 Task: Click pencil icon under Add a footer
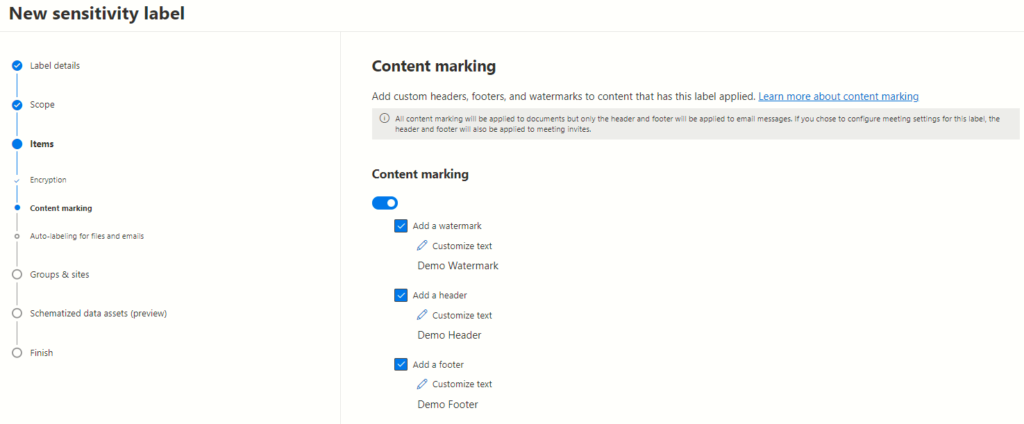click(422, 384)
